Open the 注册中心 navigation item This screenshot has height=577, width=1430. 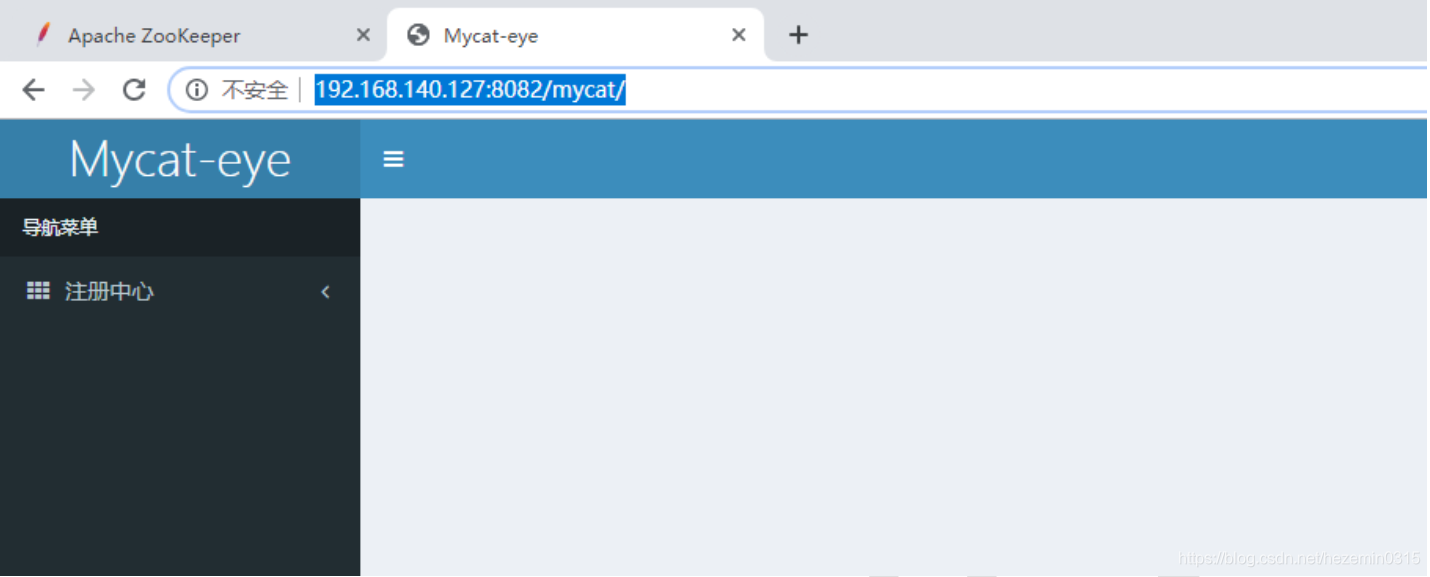click(x=180, y=291)
